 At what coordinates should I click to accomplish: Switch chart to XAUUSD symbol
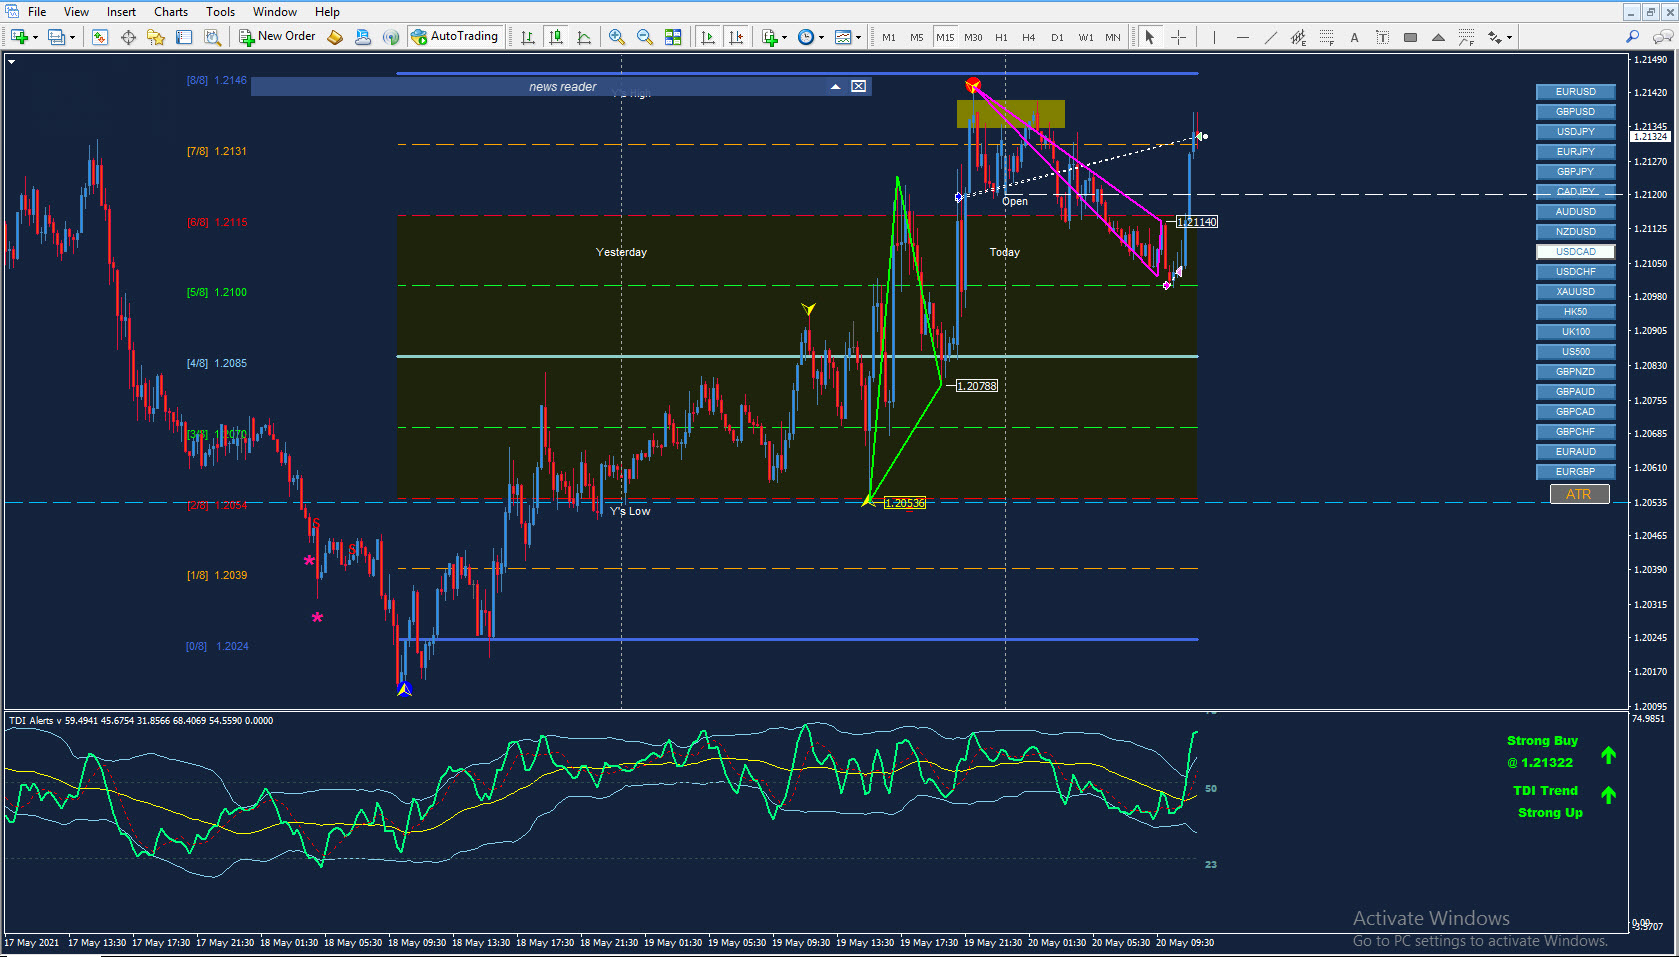1575,292
